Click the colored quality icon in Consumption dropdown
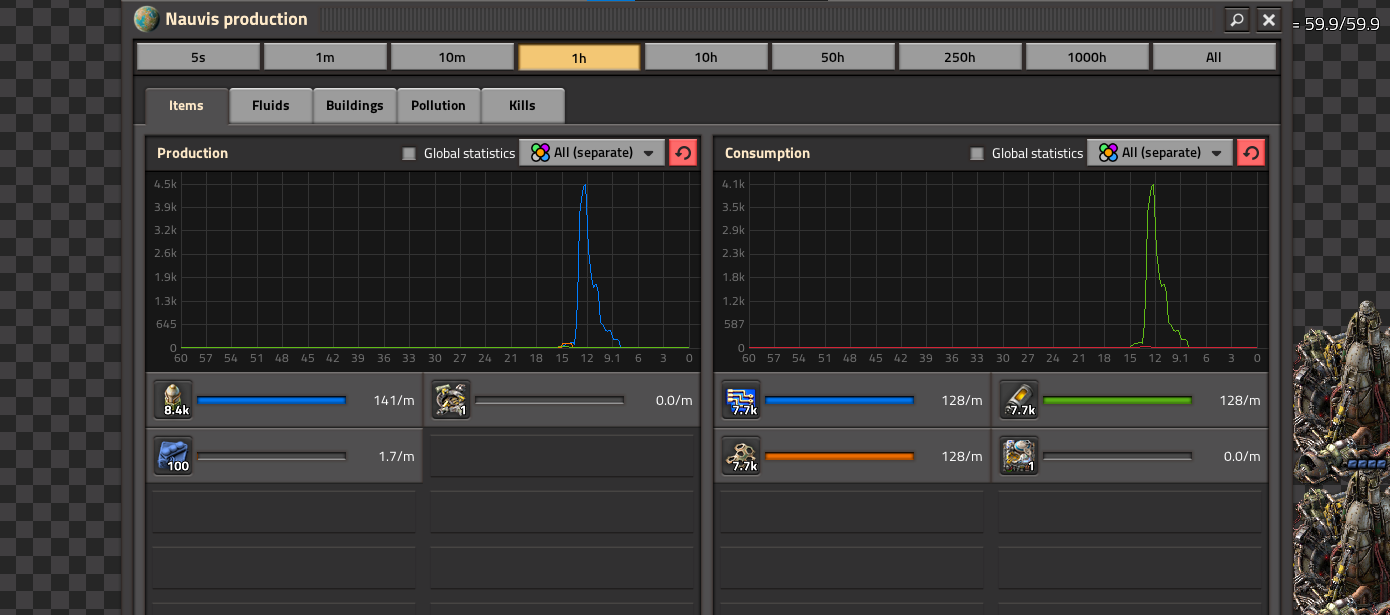This screenshot has width=1390, height=615. (x=1108, y=153)
